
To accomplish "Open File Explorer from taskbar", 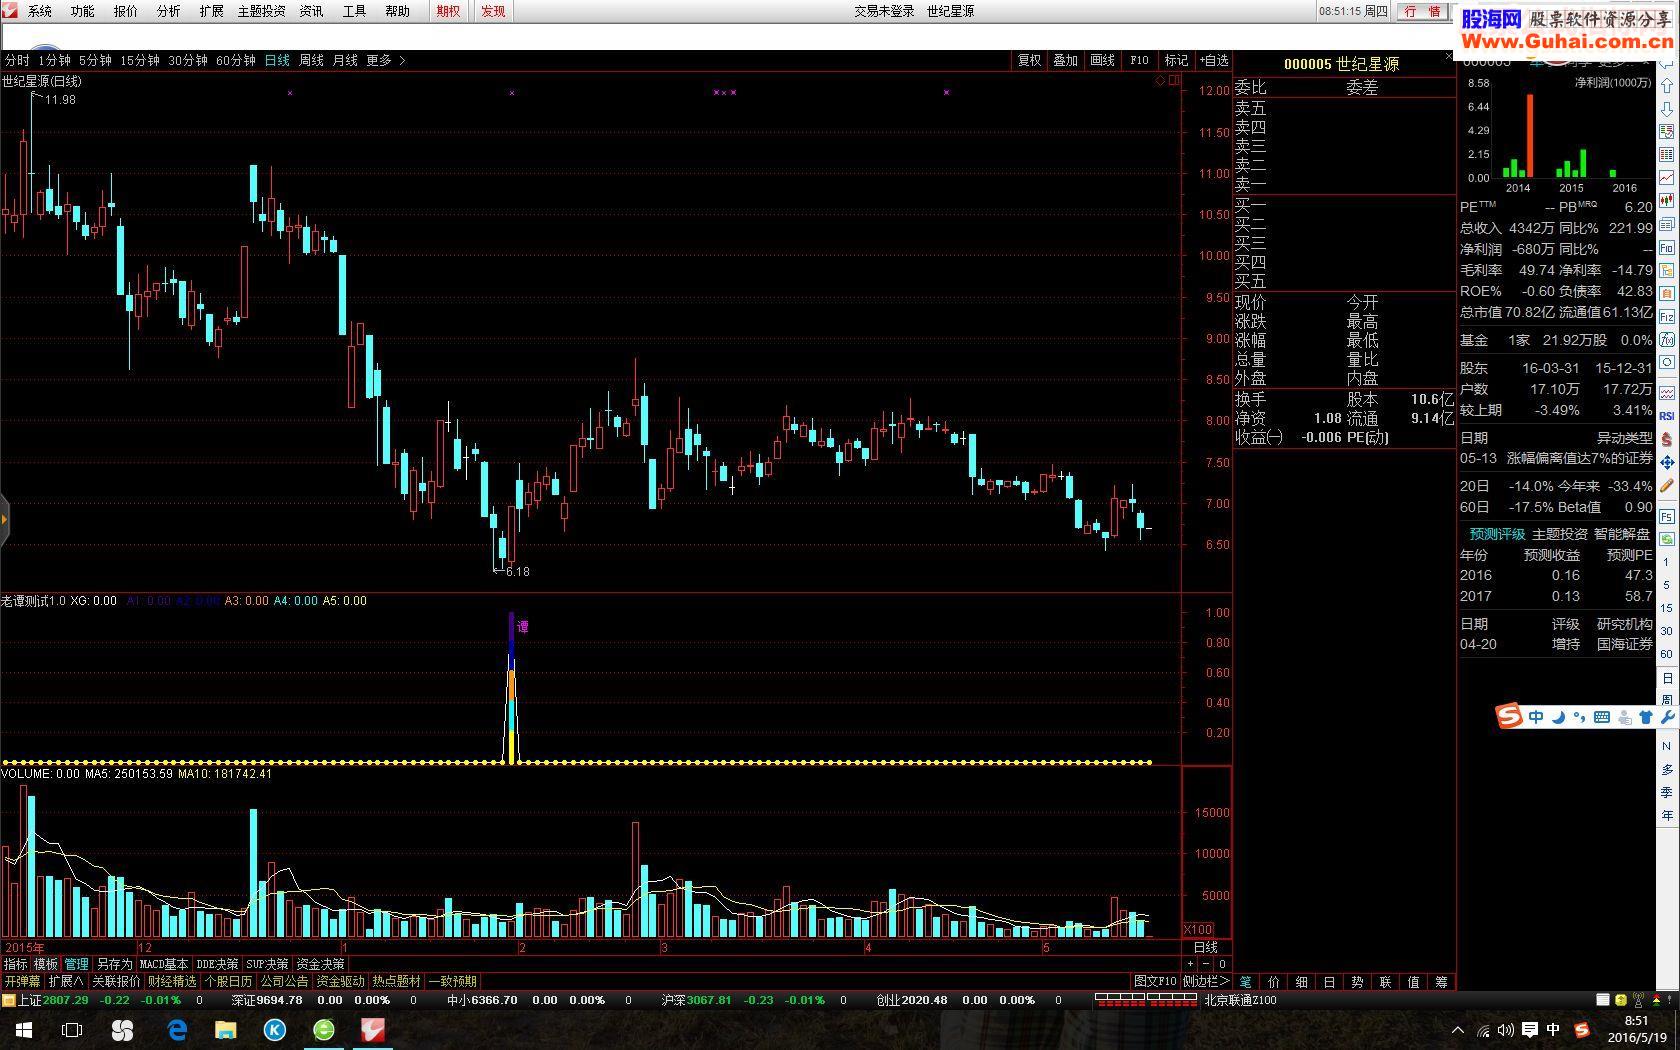I will coord(226,1030).
